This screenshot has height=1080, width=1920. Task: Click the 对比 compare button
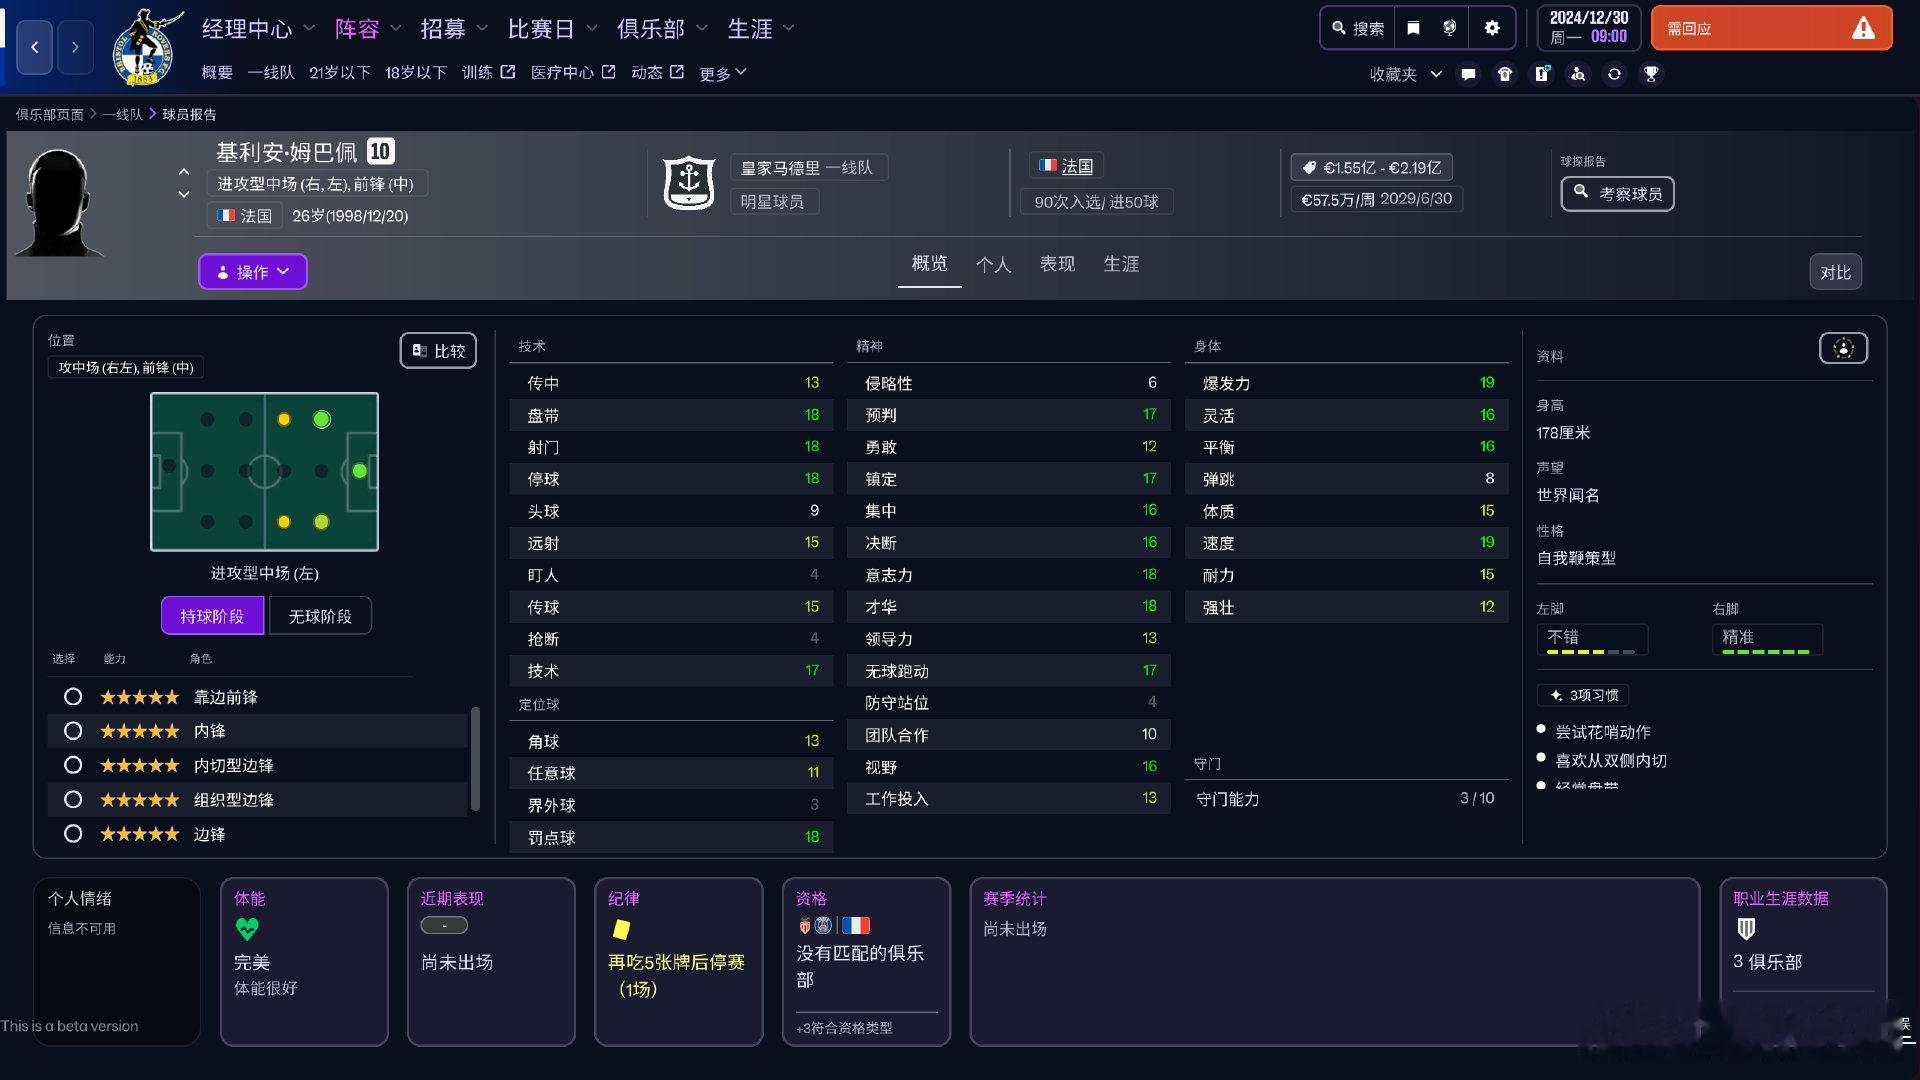coord(1835,272)
